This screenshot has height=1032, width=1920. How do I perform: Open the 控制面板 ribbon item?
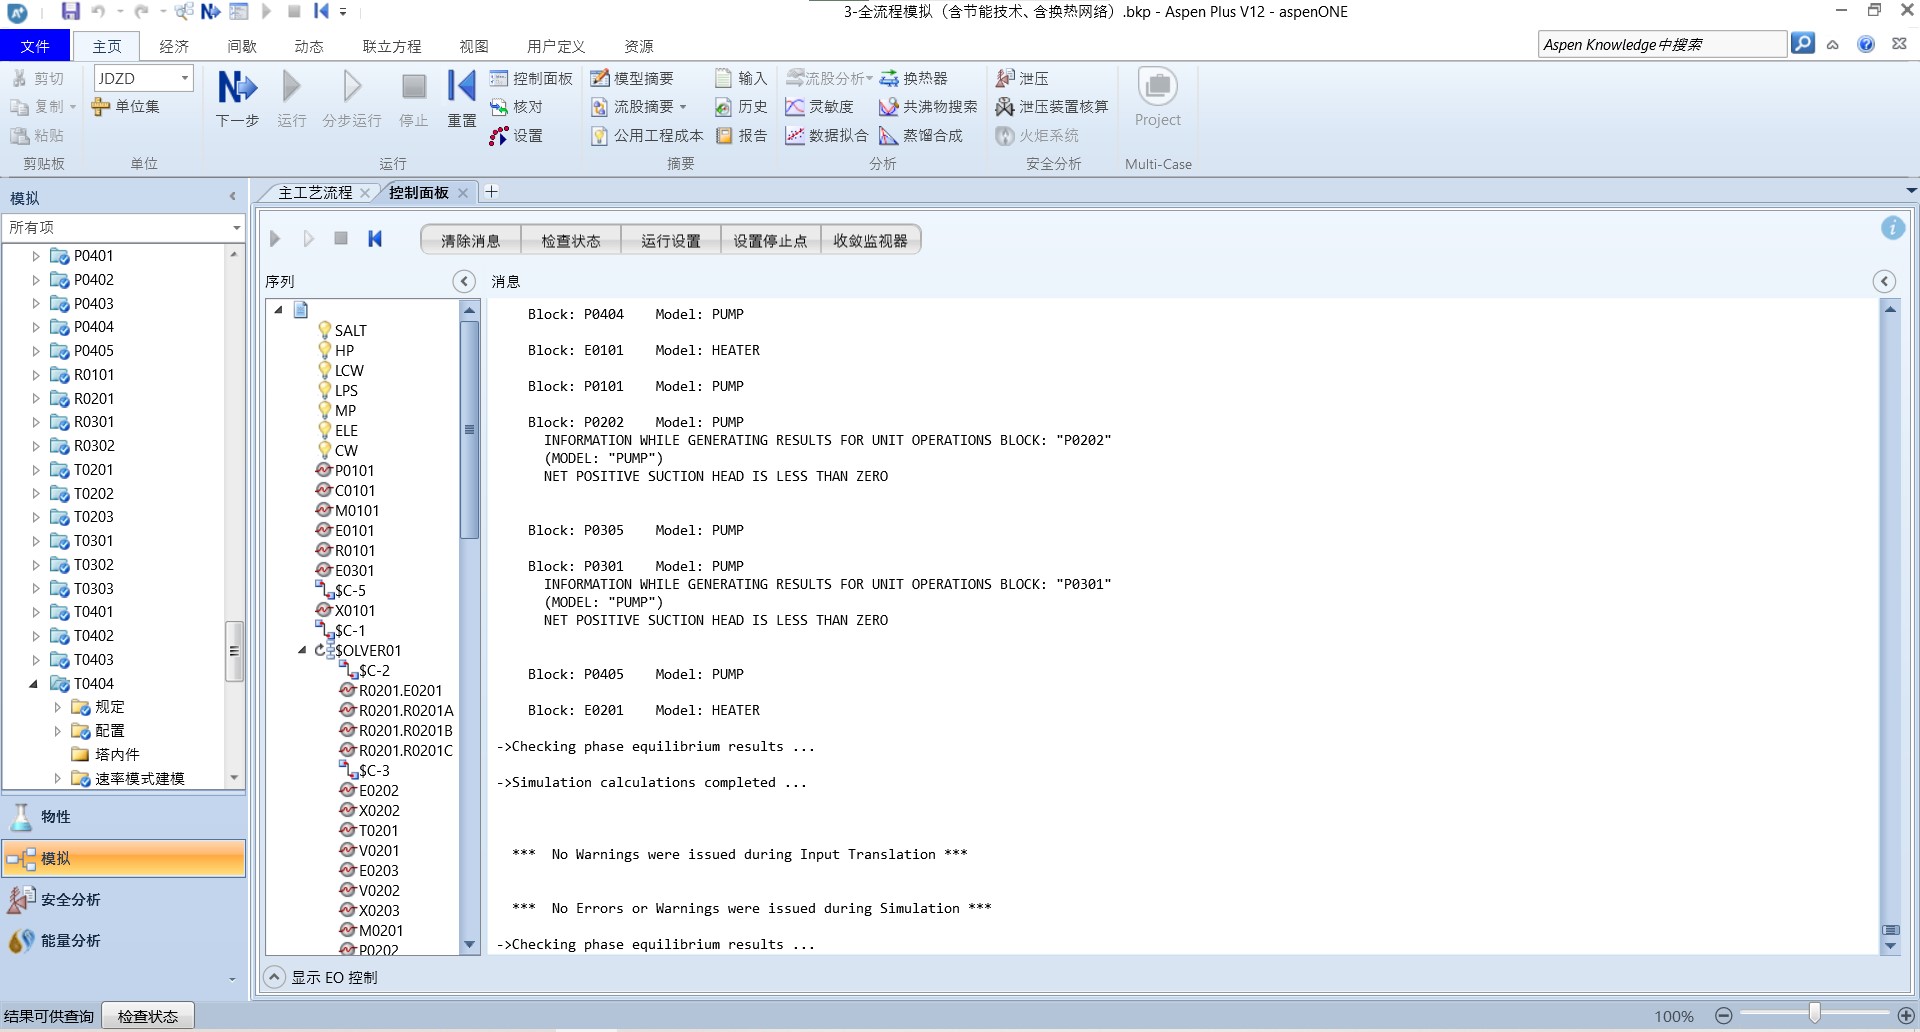(531, 78)
